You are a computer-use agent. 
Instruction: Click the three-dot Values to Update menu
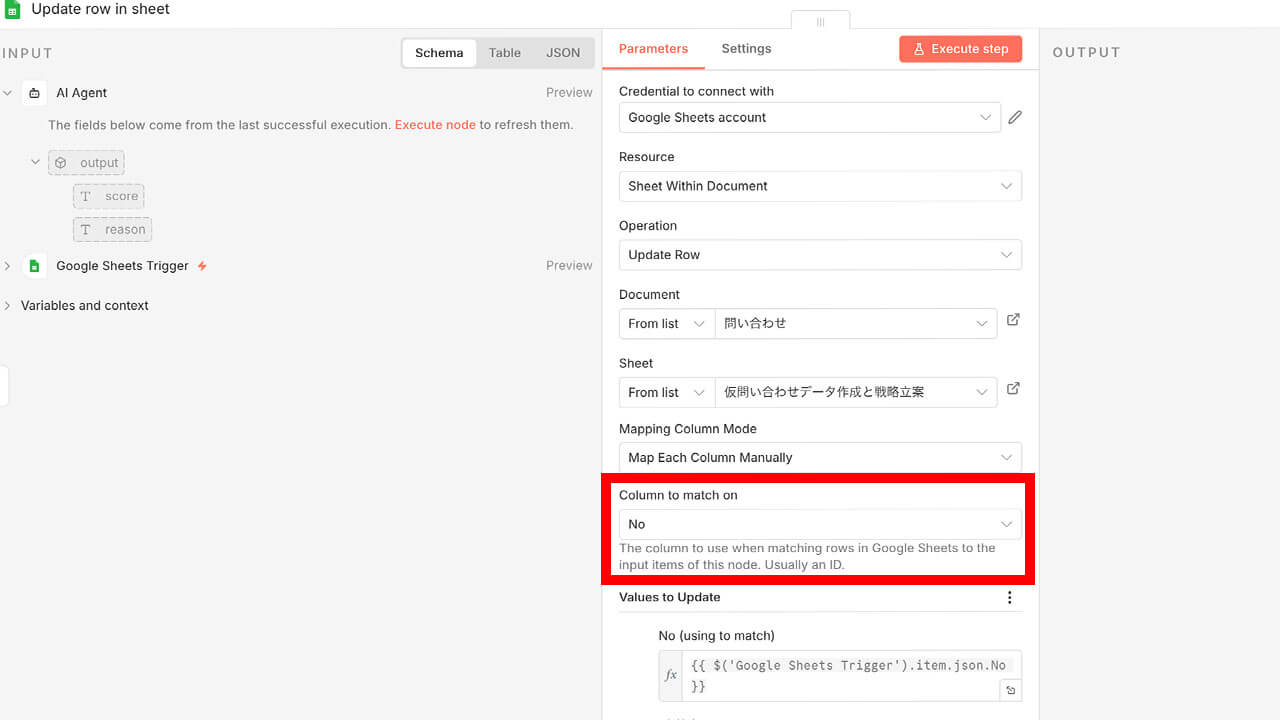(1009, 598)
